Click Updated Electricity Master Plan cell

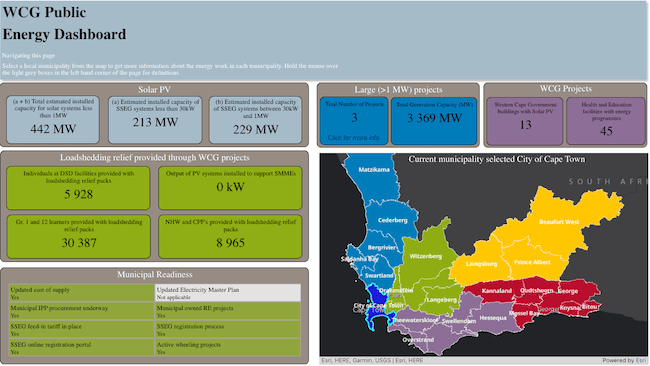(x=228, y=293)
